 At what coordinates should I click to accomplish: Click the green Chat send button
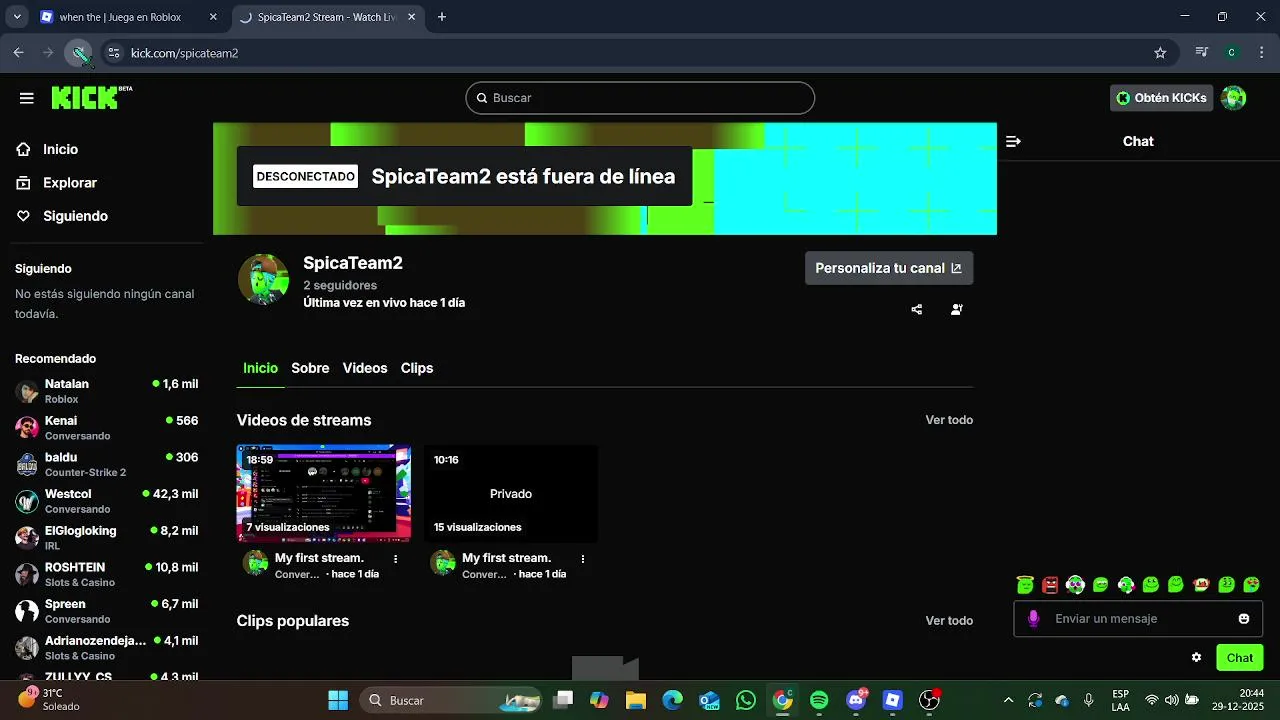pyautogui.click(x=1240, y=658)
